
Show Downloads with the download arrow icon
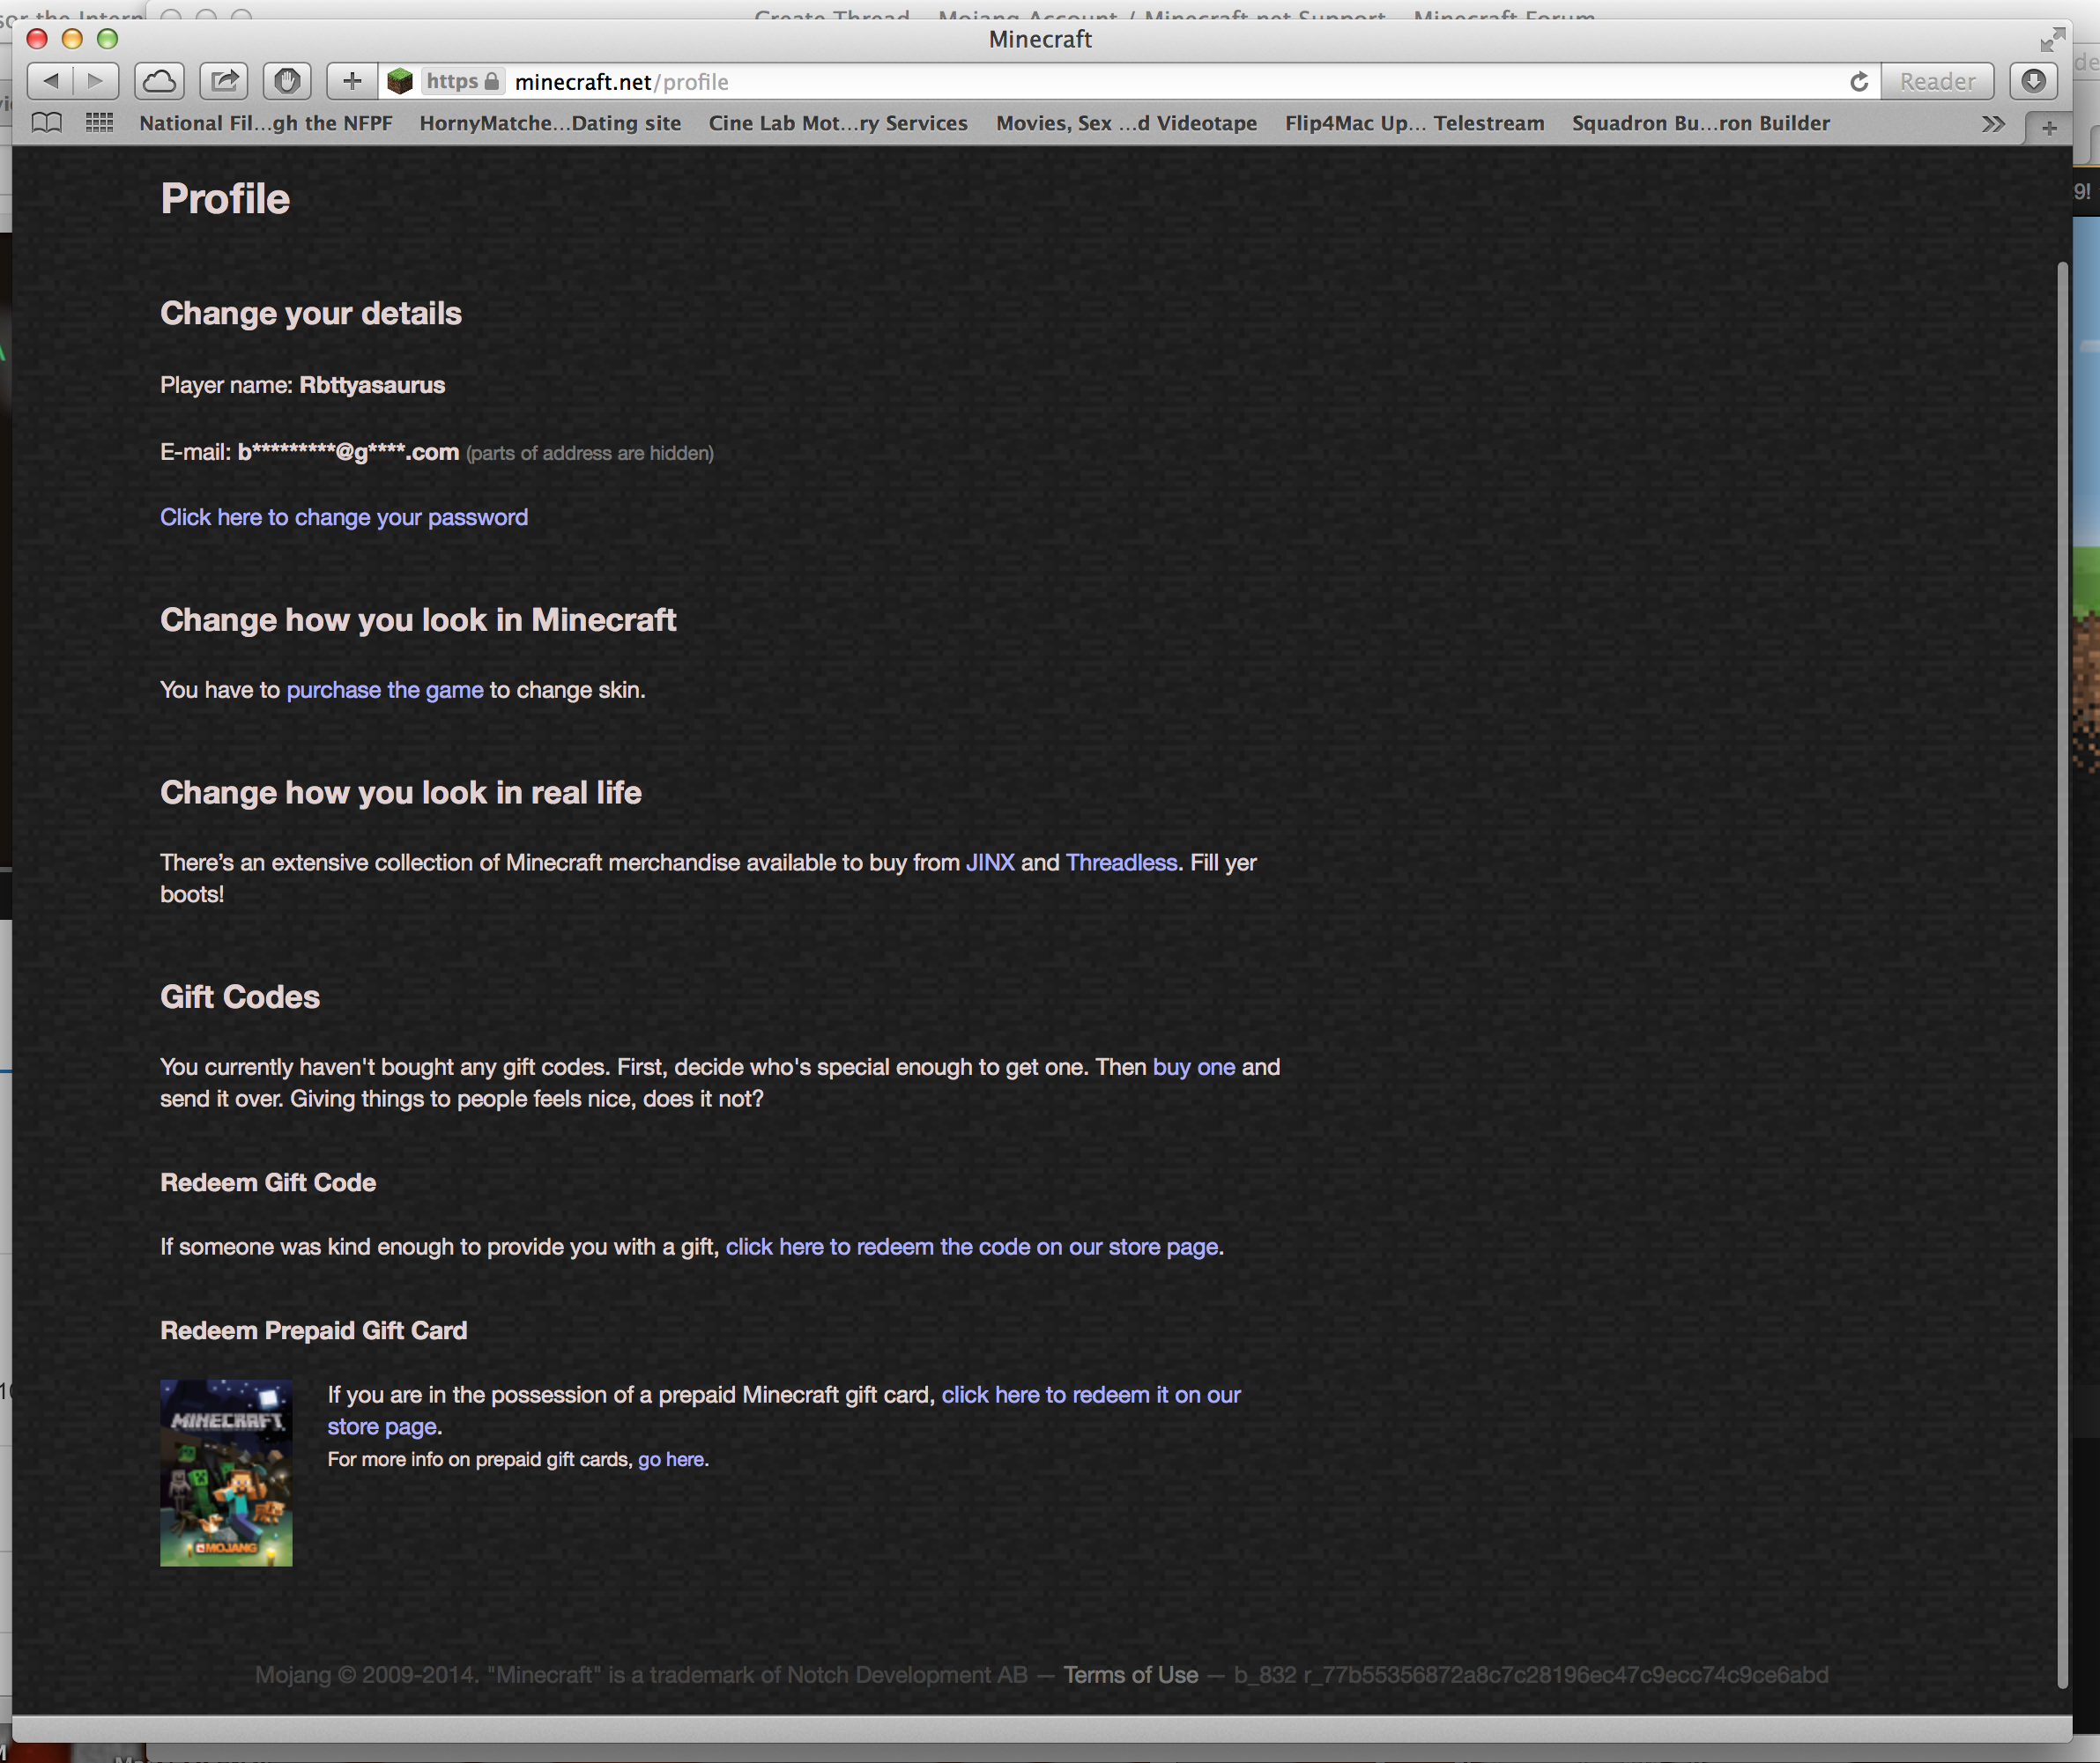(x=2033, y=81)
